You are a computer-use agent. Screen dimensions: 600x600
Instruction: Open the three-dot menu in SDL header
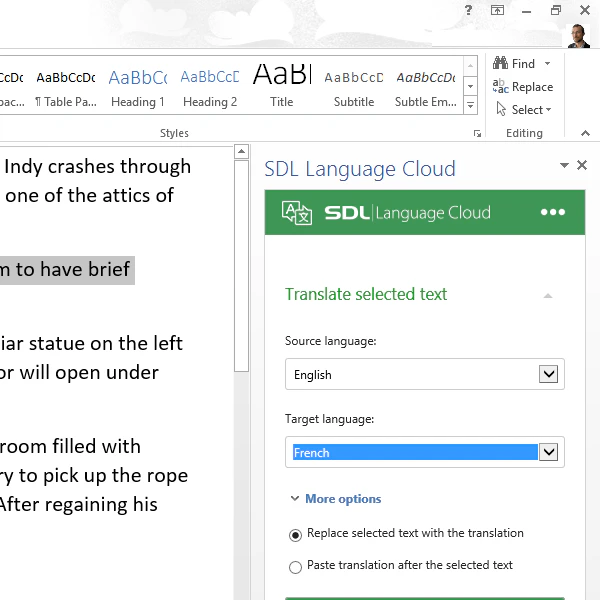(553, 212)
